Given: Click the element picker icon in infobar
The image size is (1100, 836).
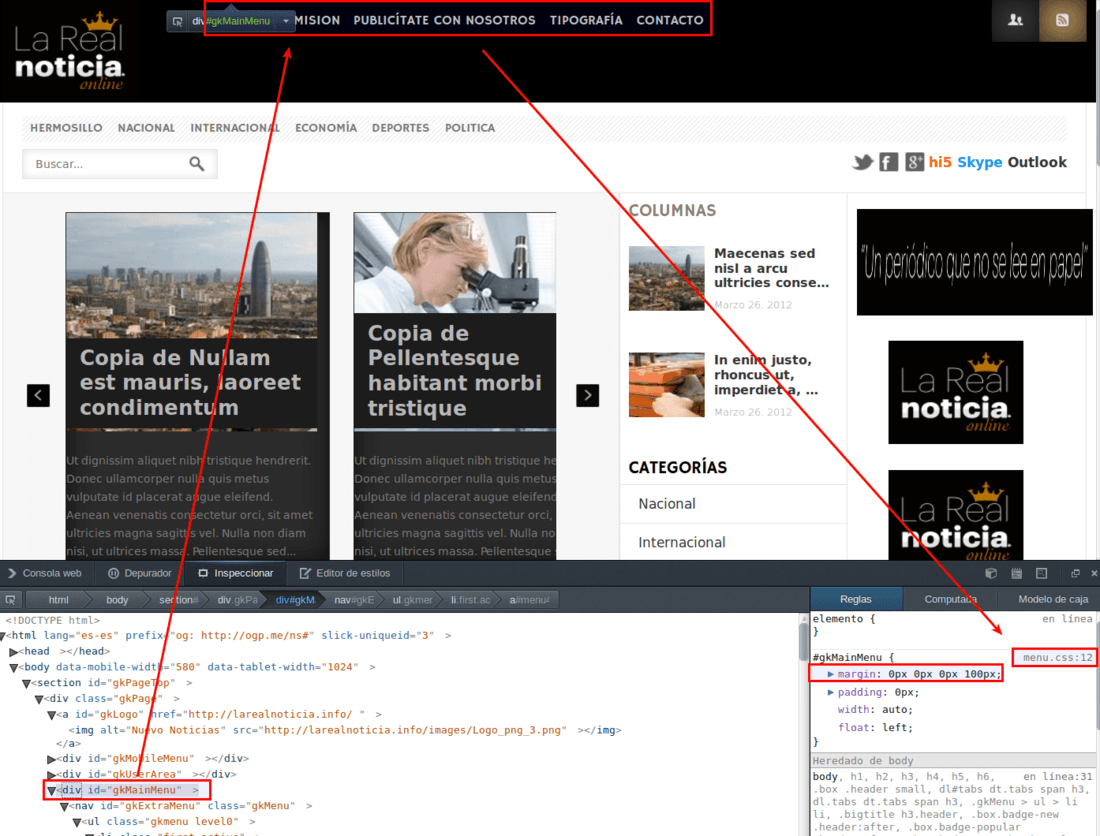Looking at the screenshot, I should [x=177, y=21].
